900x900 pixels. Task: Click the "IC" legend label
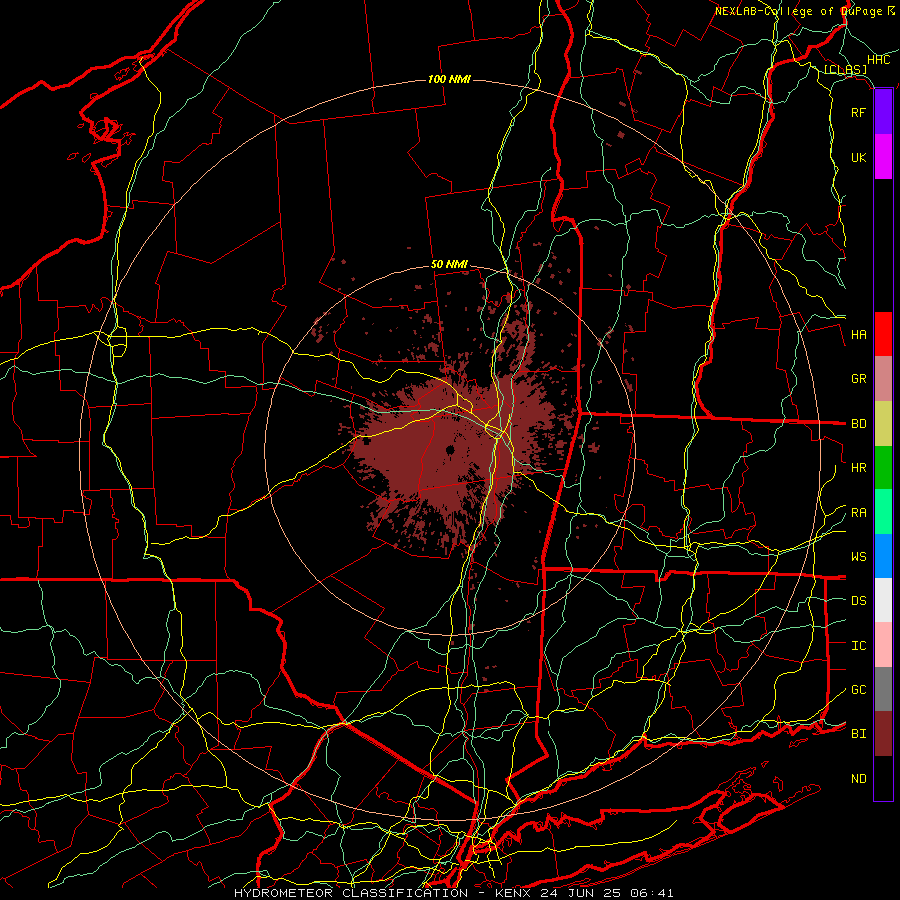click(x=858, y=646)
